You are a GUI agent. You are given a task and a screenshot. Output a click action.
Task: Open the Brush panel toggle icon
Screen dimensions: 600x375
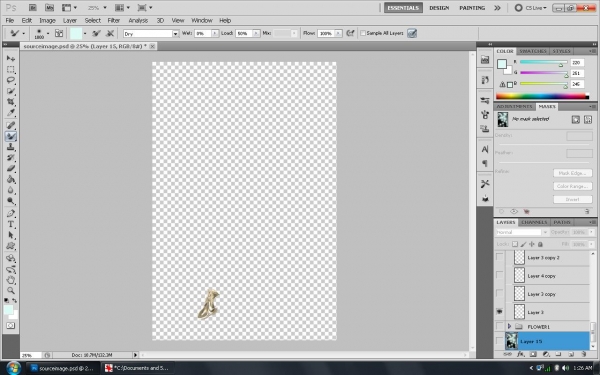pos(59,33)
